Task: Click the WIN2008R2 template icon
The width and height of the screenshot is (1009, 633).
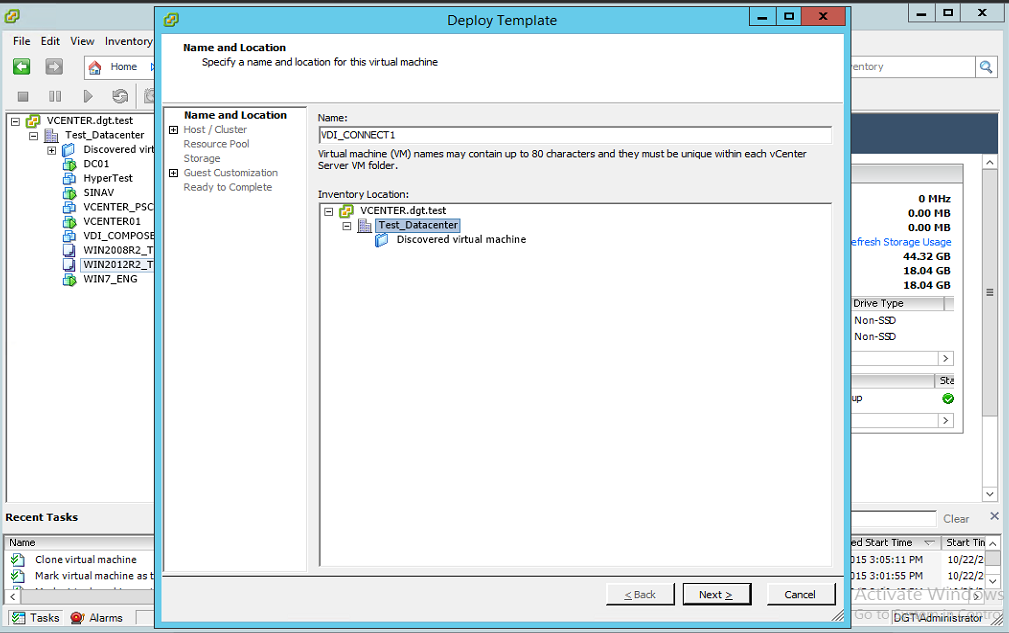Action: pyautogui.click(x=69, y=250)
